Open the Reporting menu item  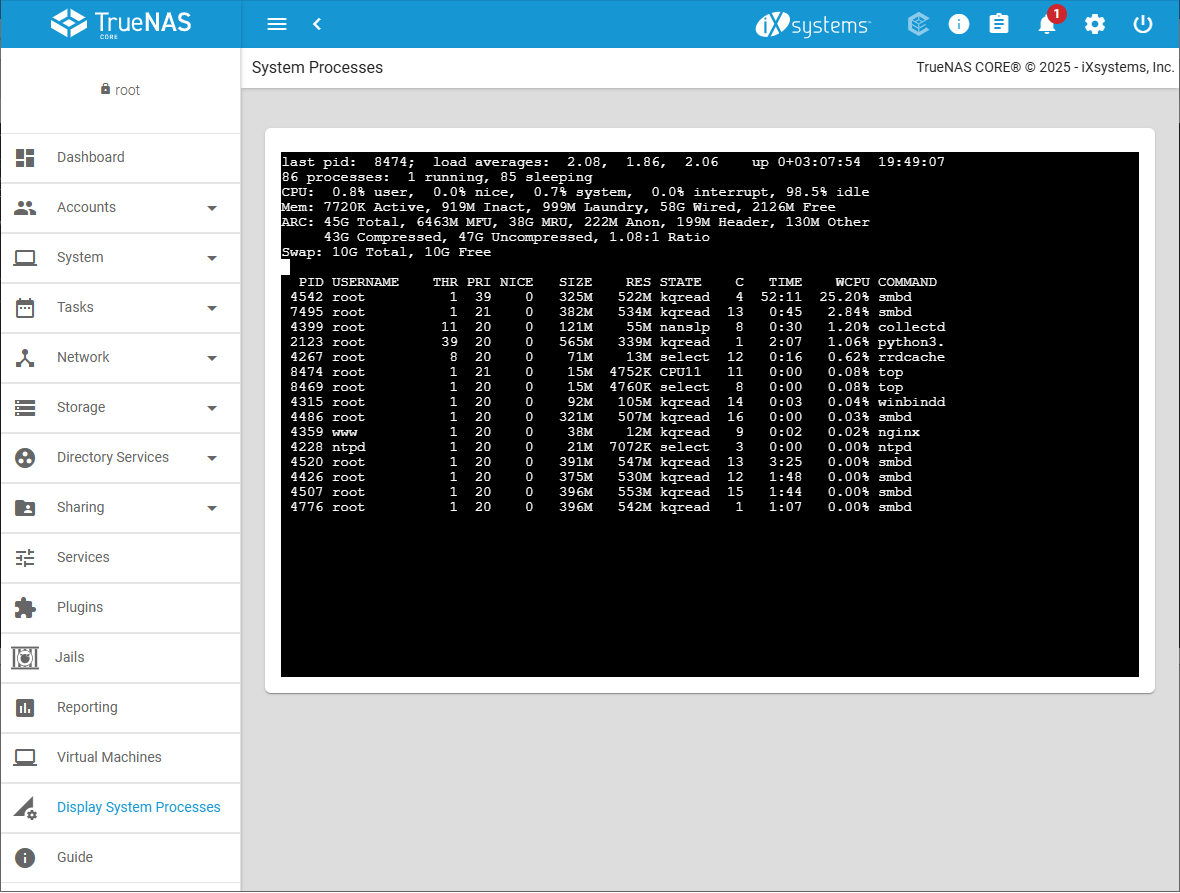[x=120, y=708]
